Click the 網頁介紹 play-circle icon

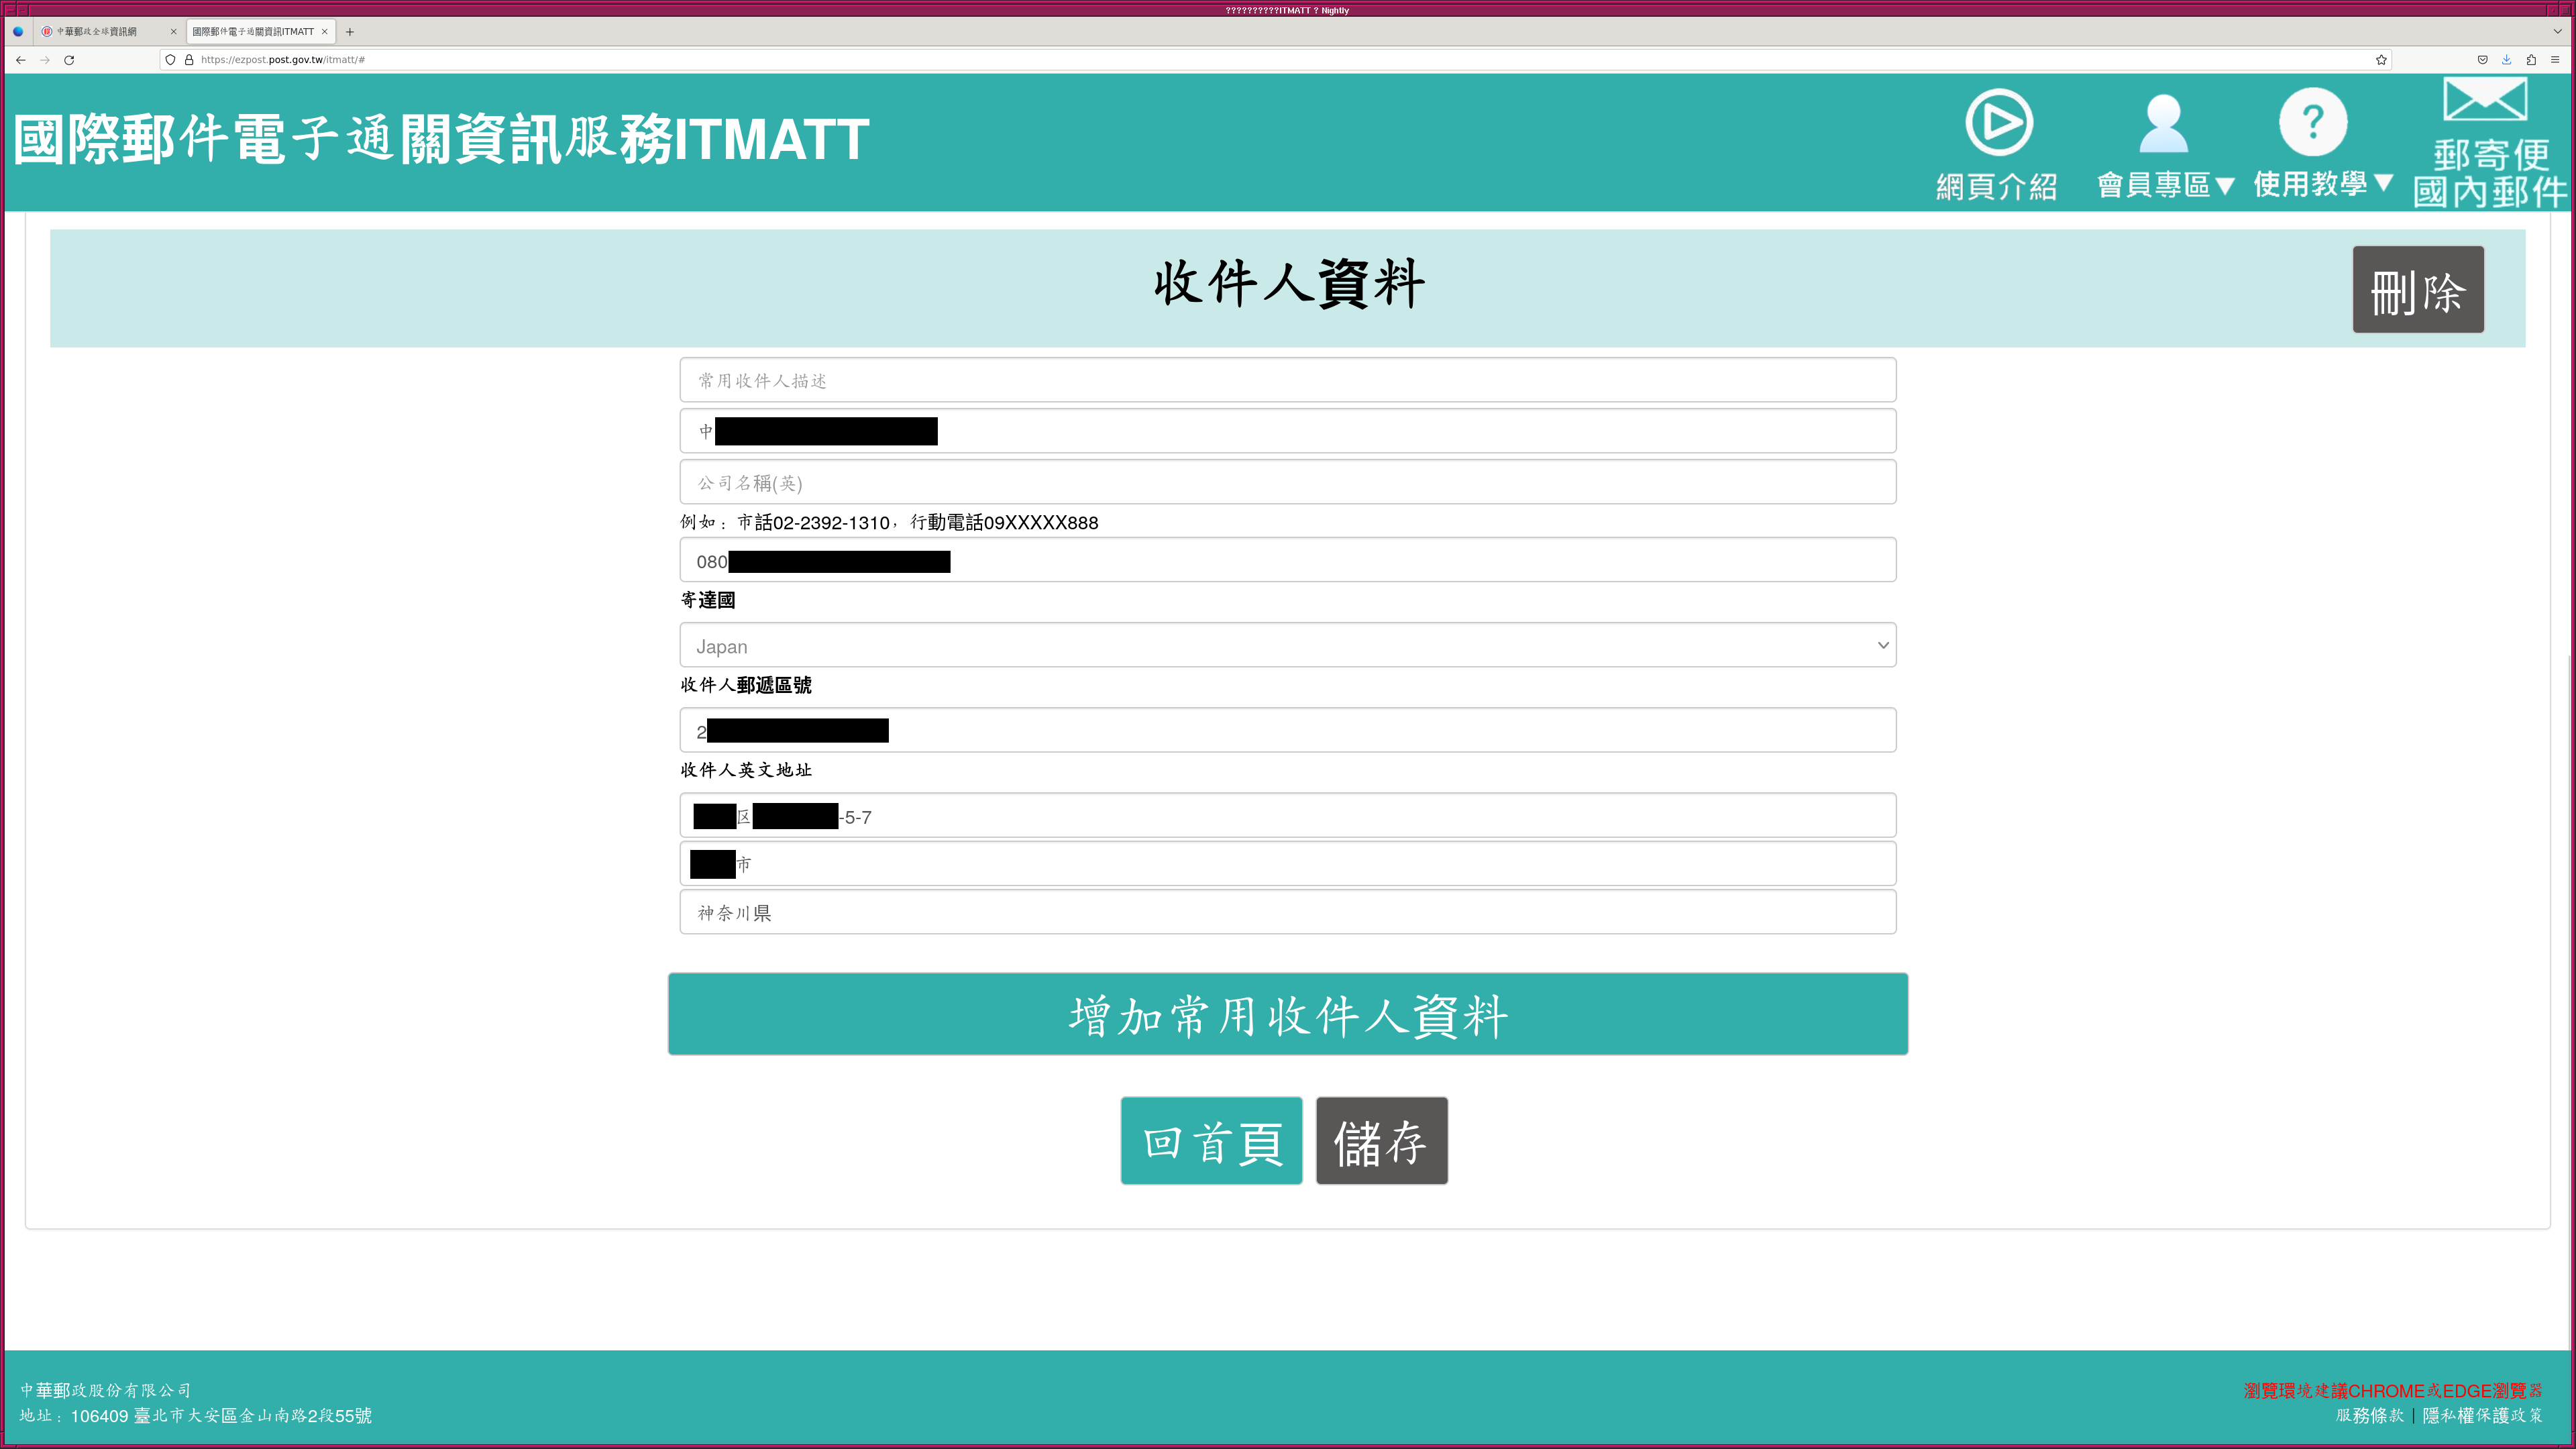[x=1998, y=123]
